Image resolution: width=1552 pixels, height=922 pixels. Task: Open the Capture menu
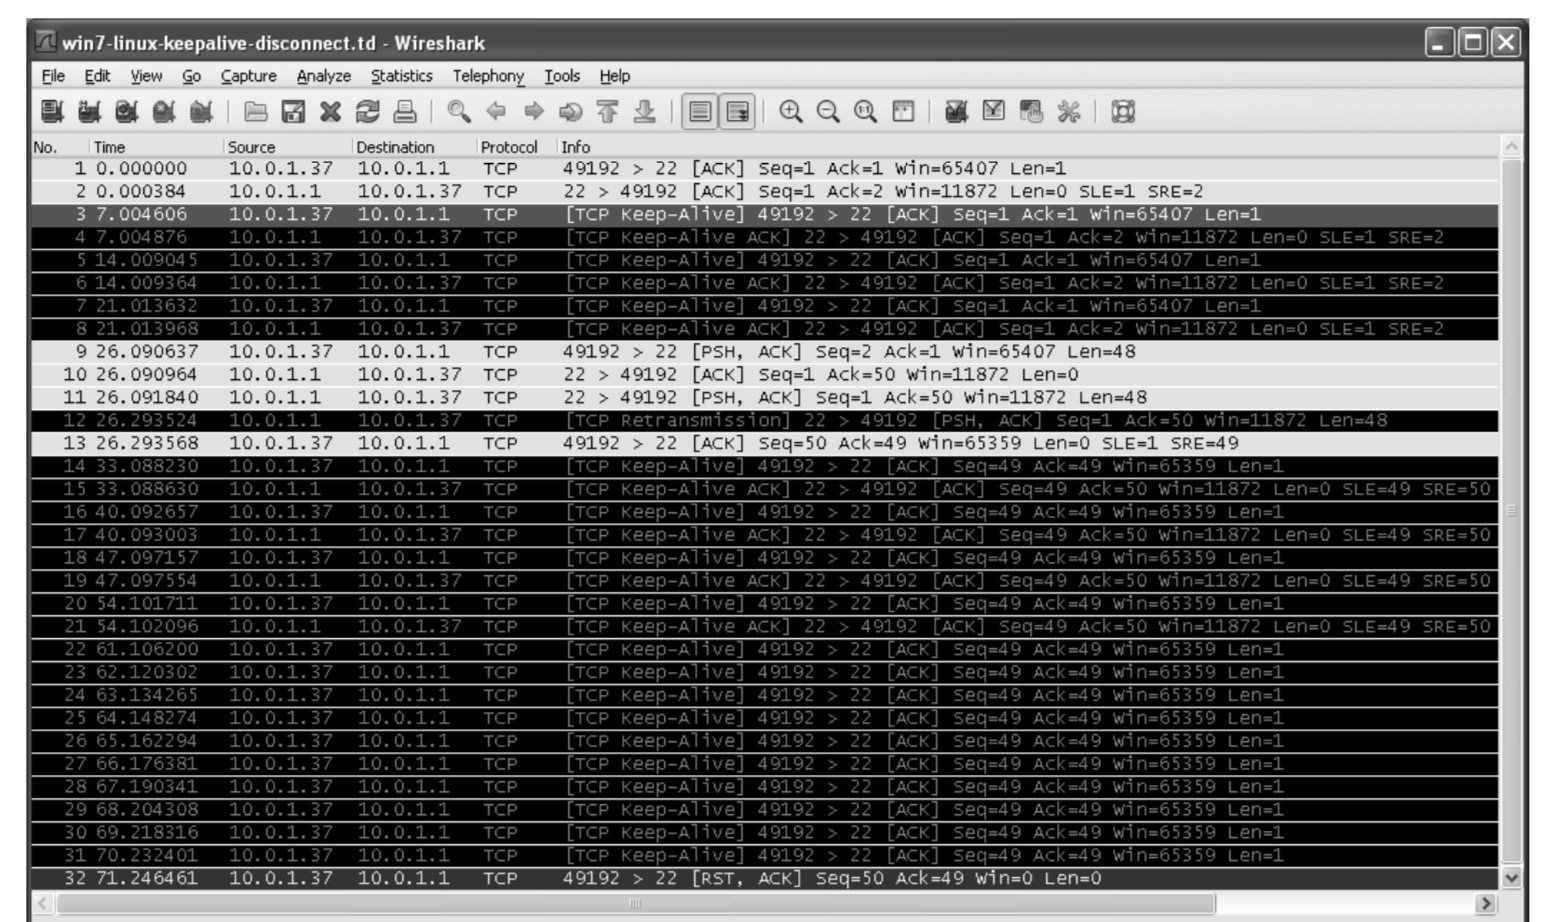coord(248,76)
